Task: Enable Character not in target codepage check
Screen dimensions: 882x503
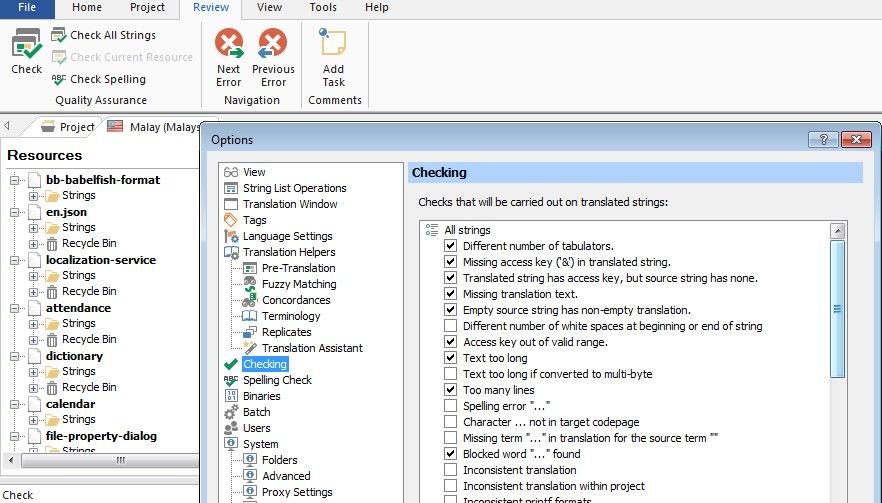Action: pyautogui.click(x=450, y=422)
